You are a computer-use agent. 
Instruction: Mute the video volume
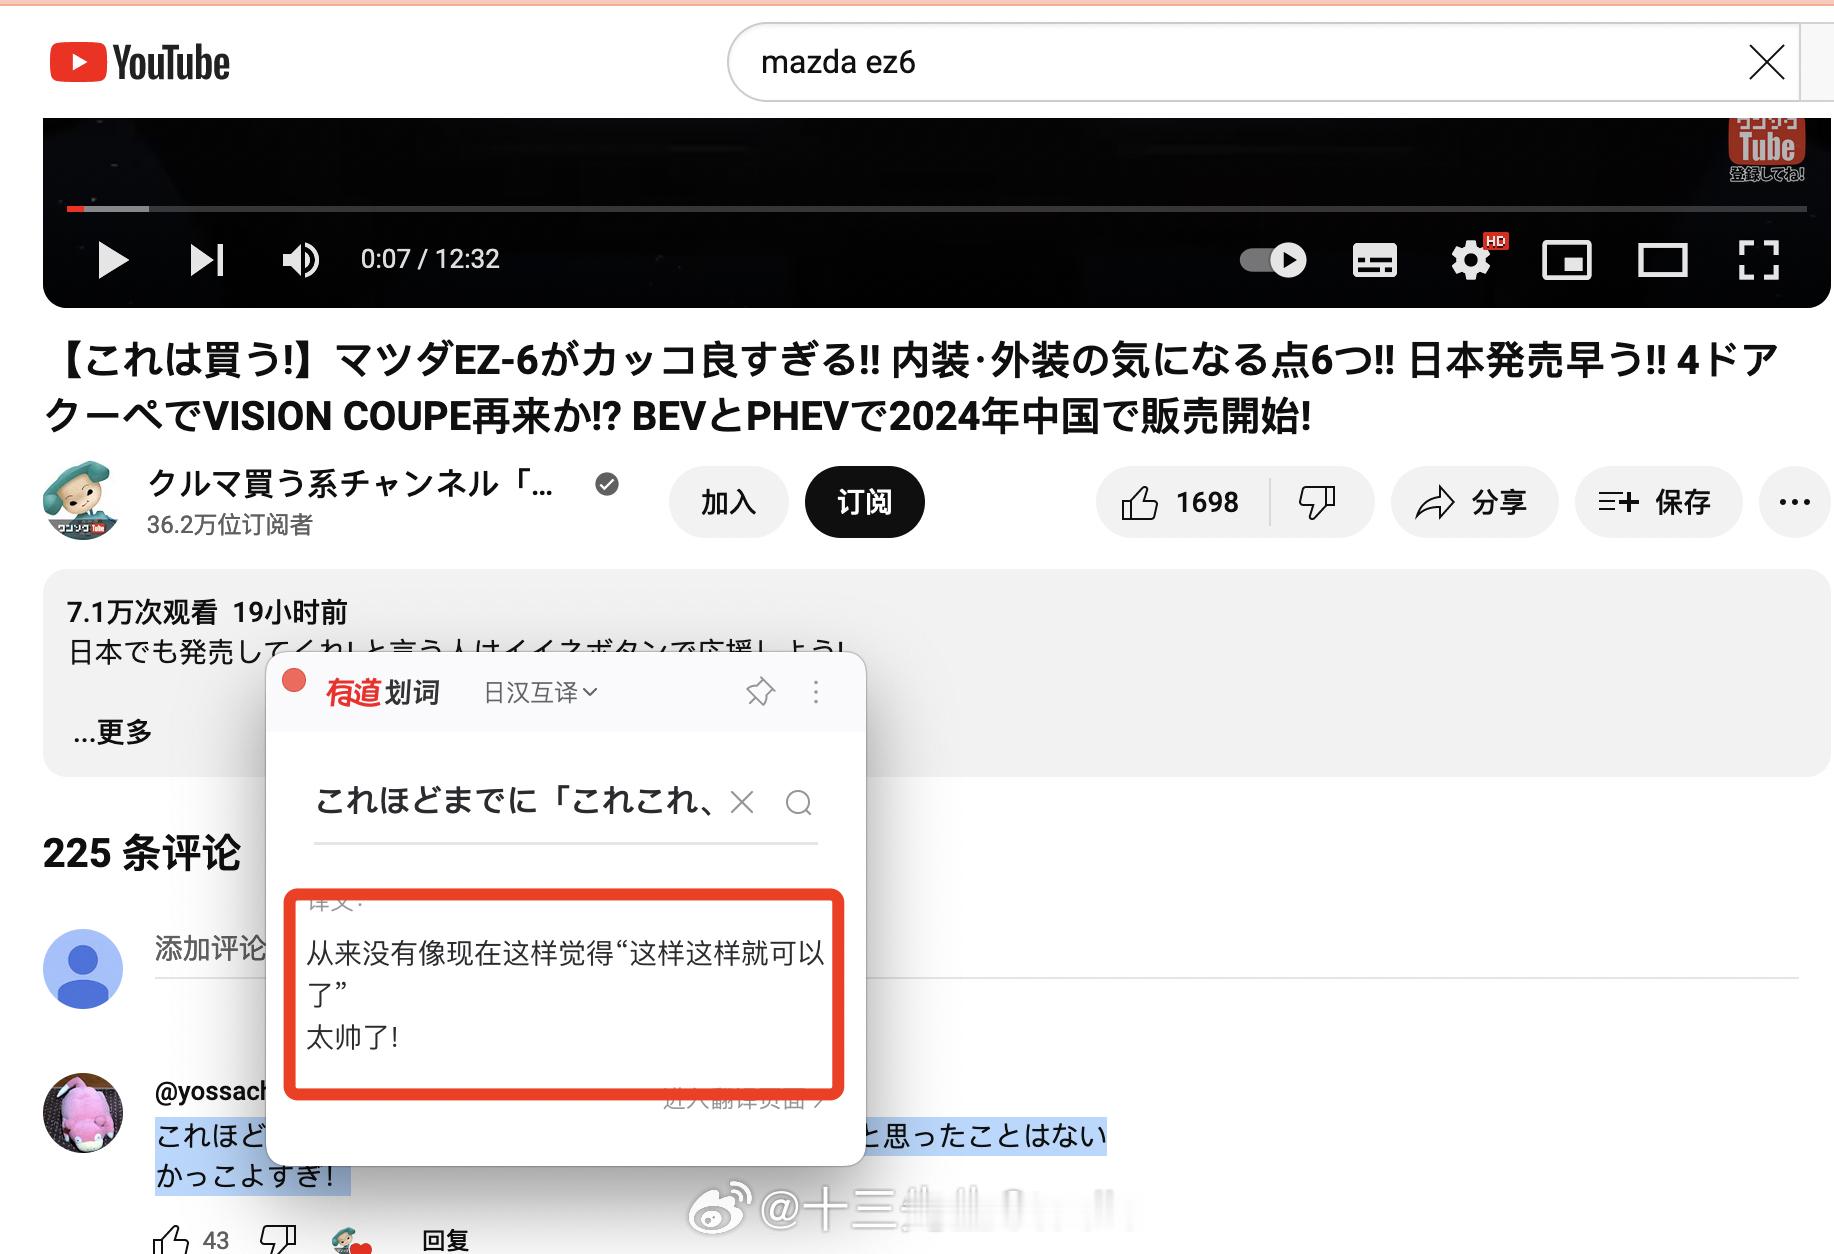pyautogui.click(x=300, y=260)
